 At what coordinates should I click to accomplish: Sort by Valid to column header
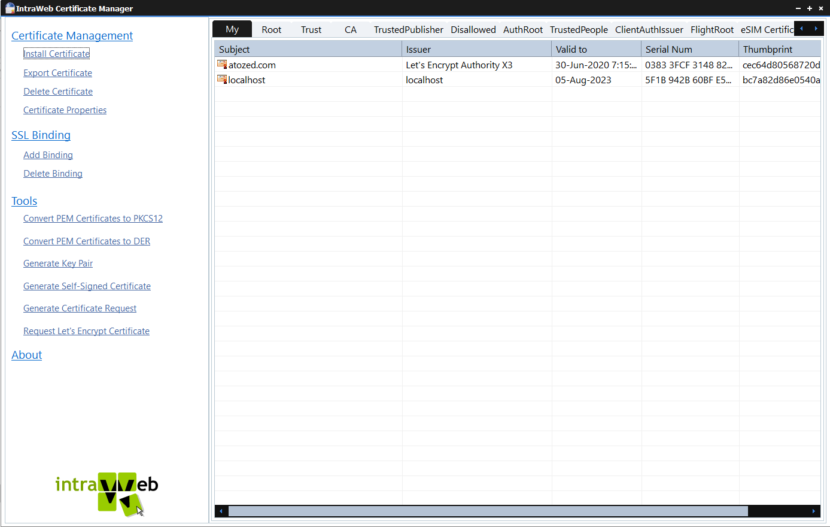[595, 49]
